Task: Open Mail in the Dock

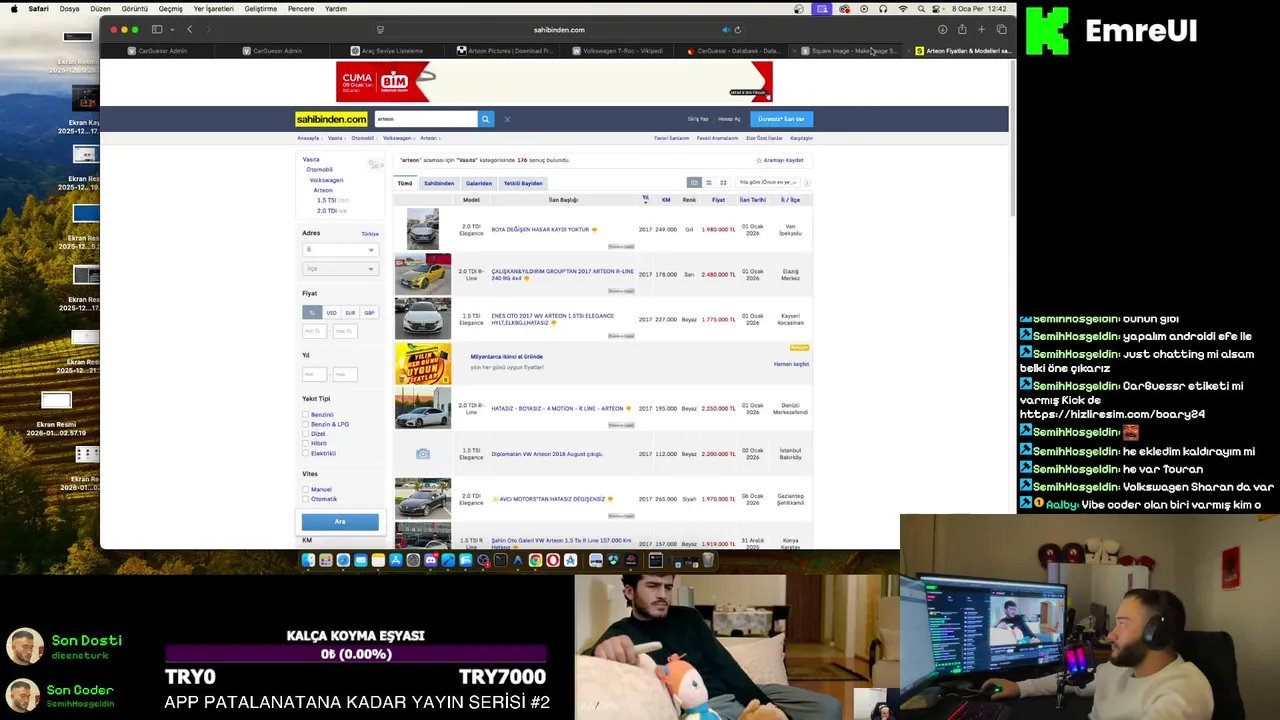Action: point(361,560)
